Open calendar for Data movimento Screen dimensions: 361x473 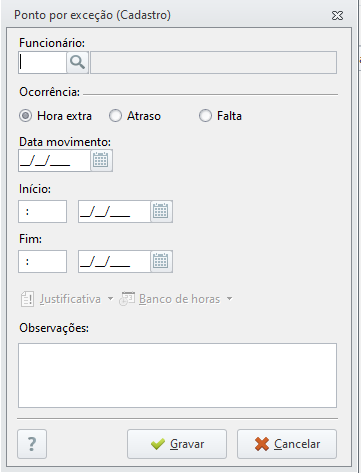pyautogui.click(x=101, y=161)
